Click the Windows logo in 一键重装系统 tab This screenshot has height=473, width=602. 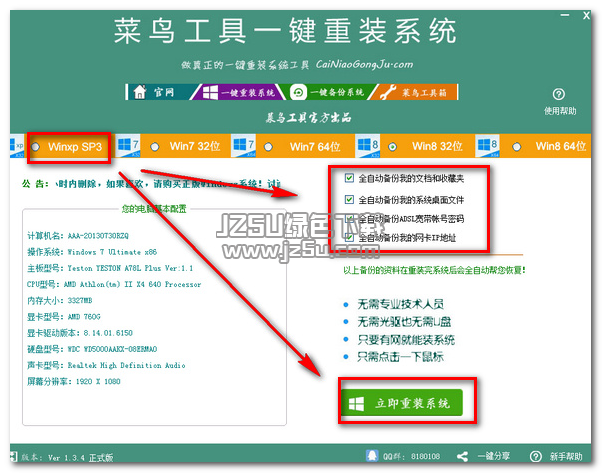[x=210, y=93]
